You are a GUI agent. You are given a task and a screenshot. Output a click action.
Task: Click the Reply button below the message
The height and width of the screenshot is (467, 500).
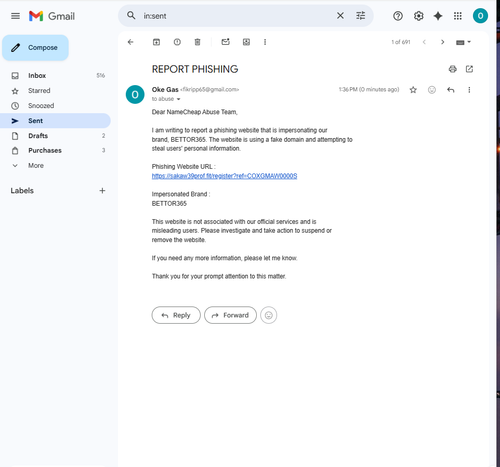[176, 315]
